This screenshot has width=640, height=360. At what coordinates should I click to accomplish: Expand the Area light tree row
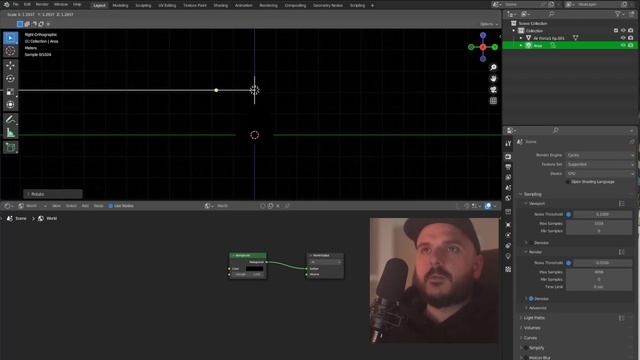pyautogui.click(x=521, y=45)
